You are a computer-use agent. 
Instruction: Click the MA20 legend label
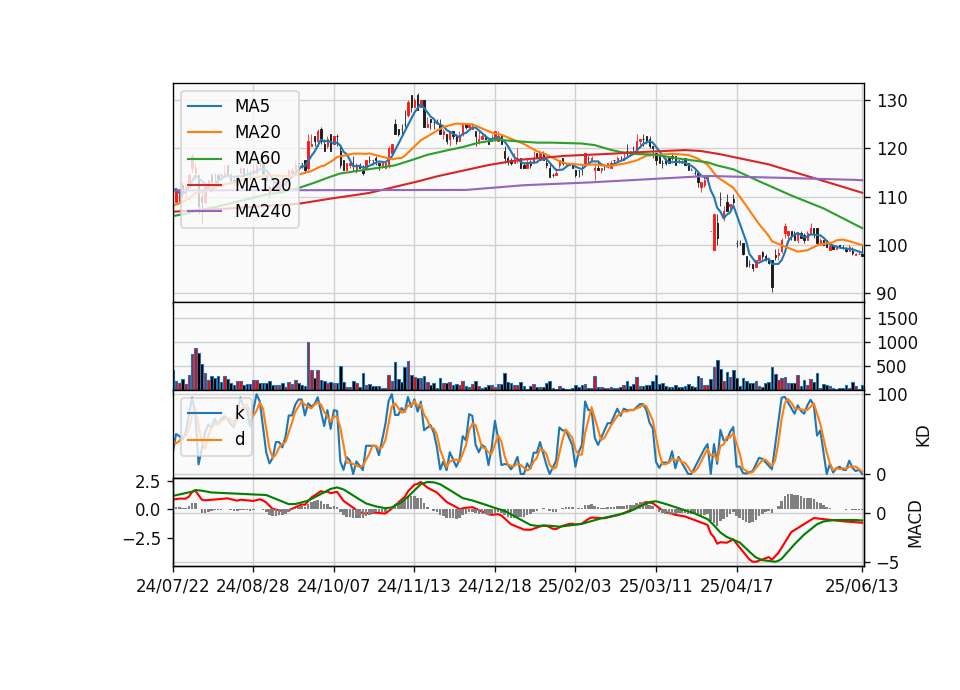pyautogui.click(x=258, y=132)
